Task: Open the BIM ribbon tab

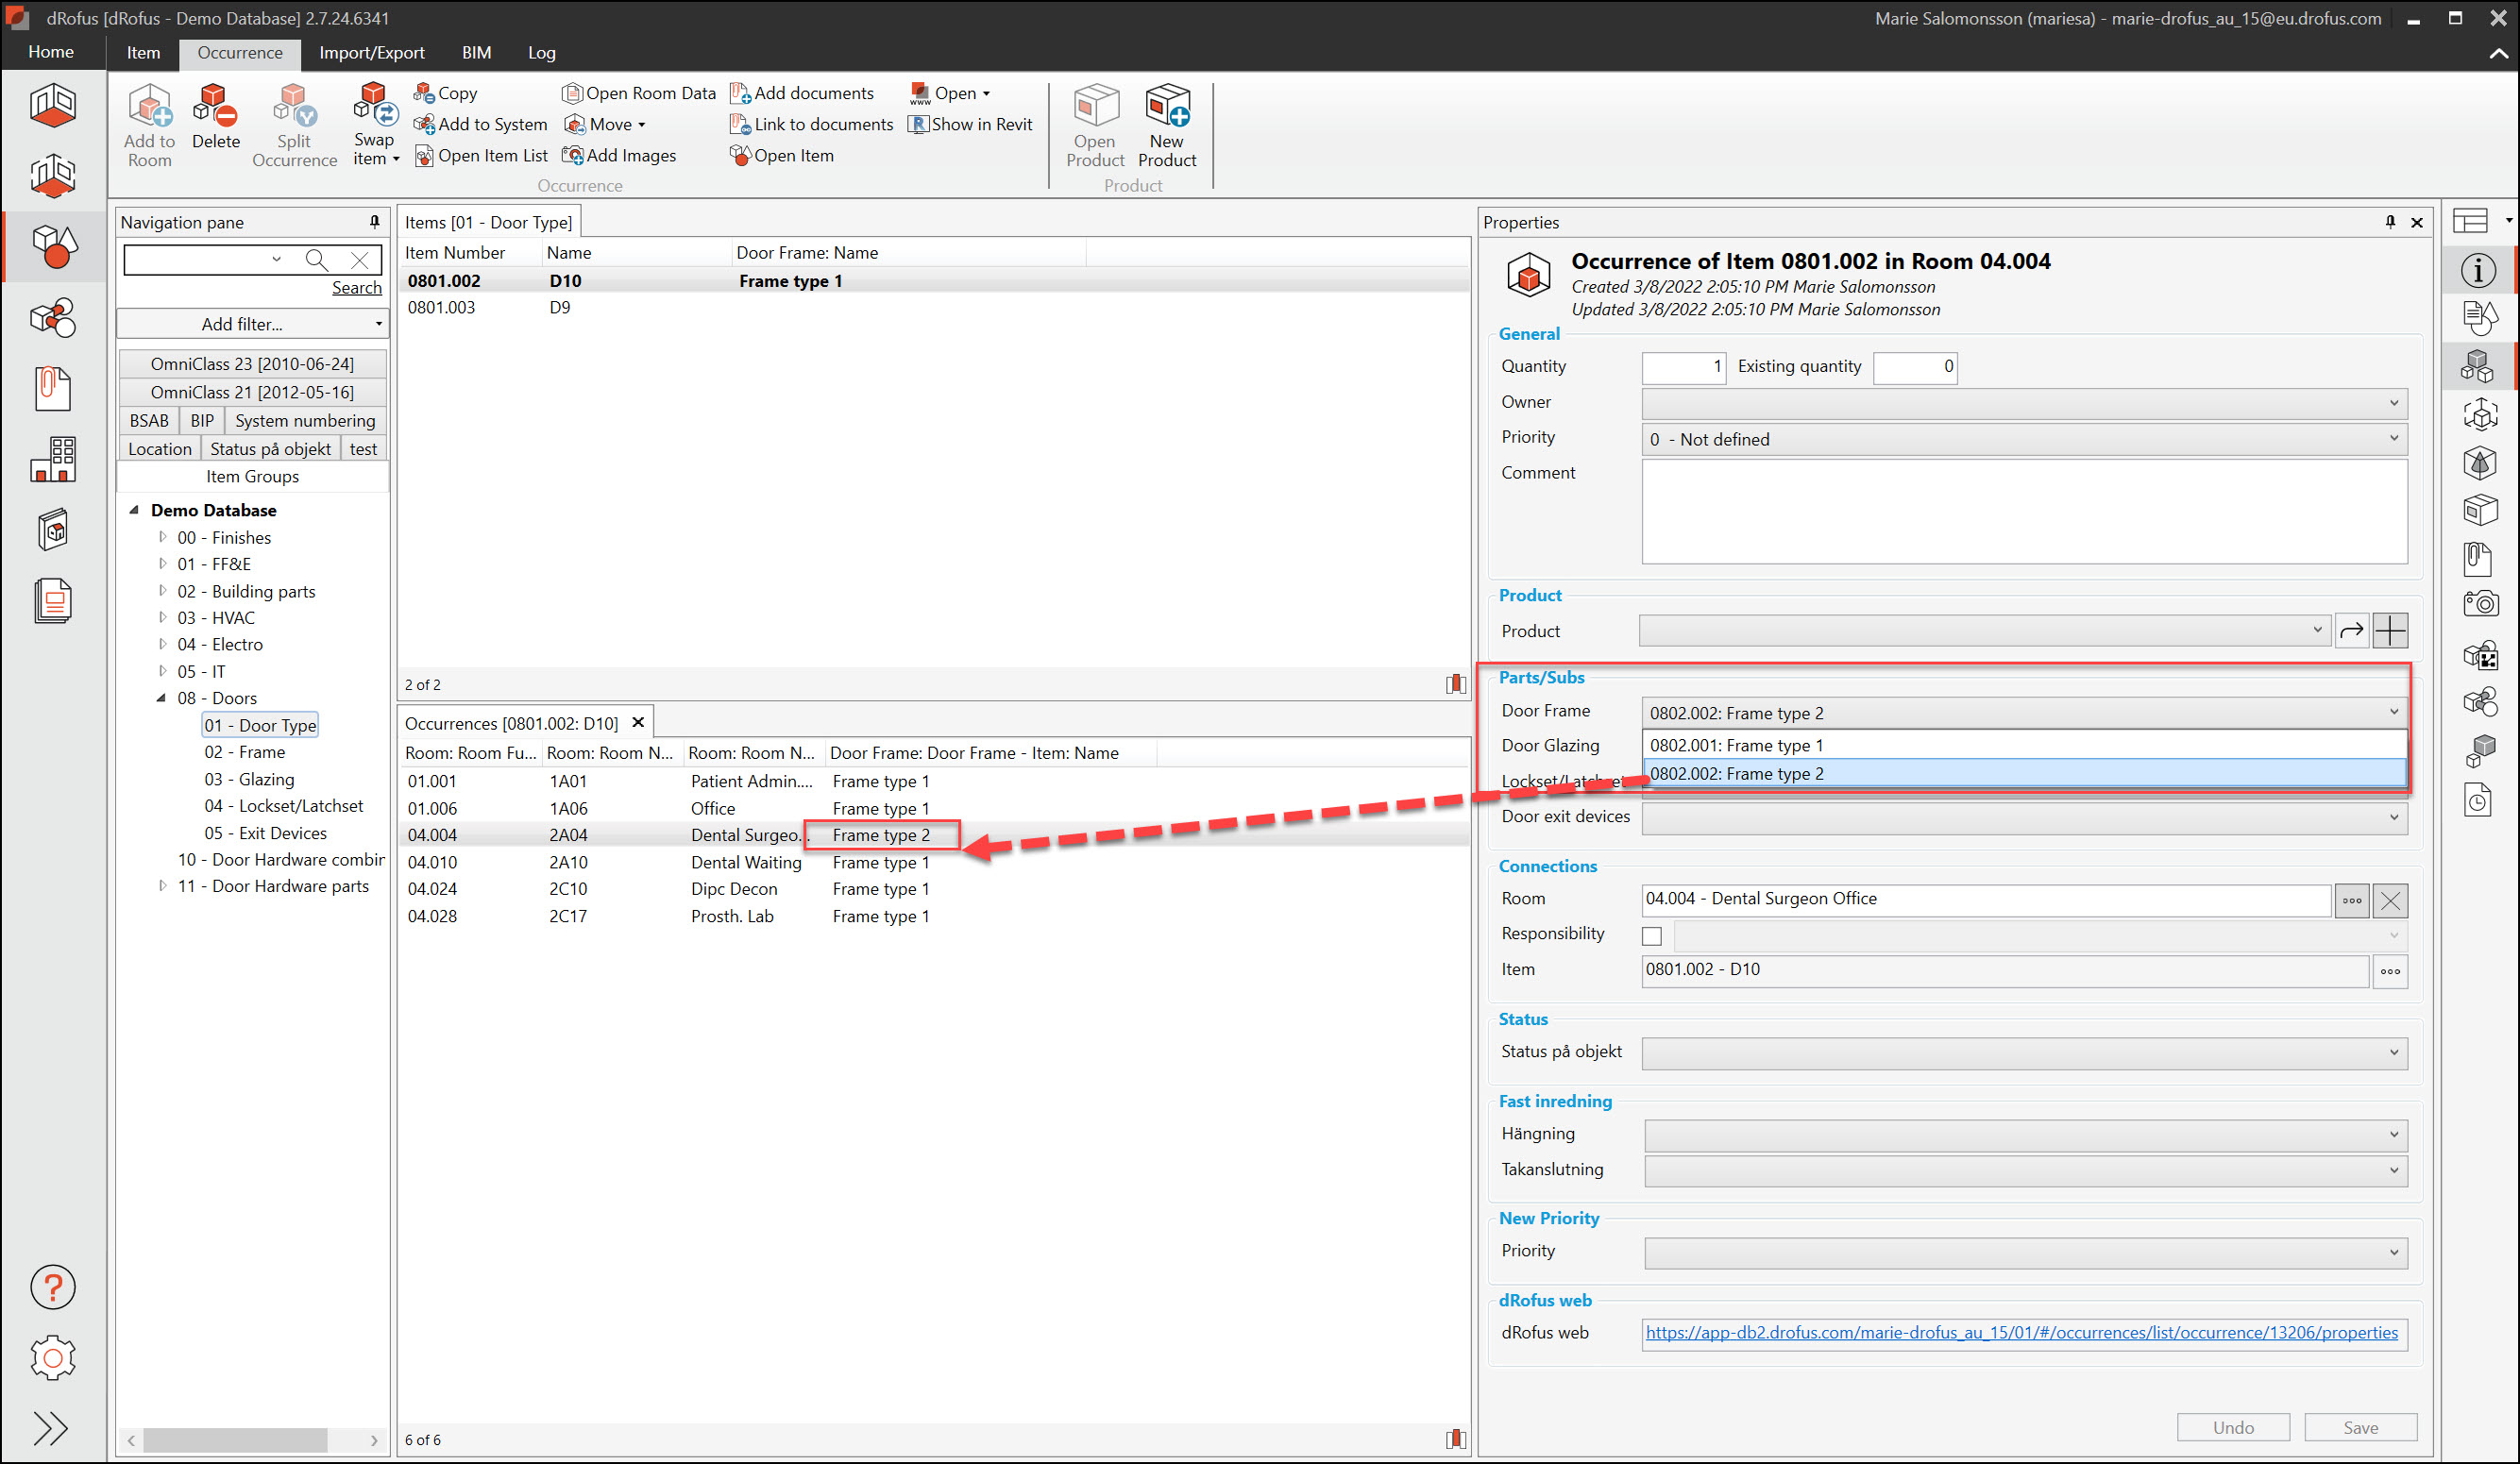Action: coord(476,53)
